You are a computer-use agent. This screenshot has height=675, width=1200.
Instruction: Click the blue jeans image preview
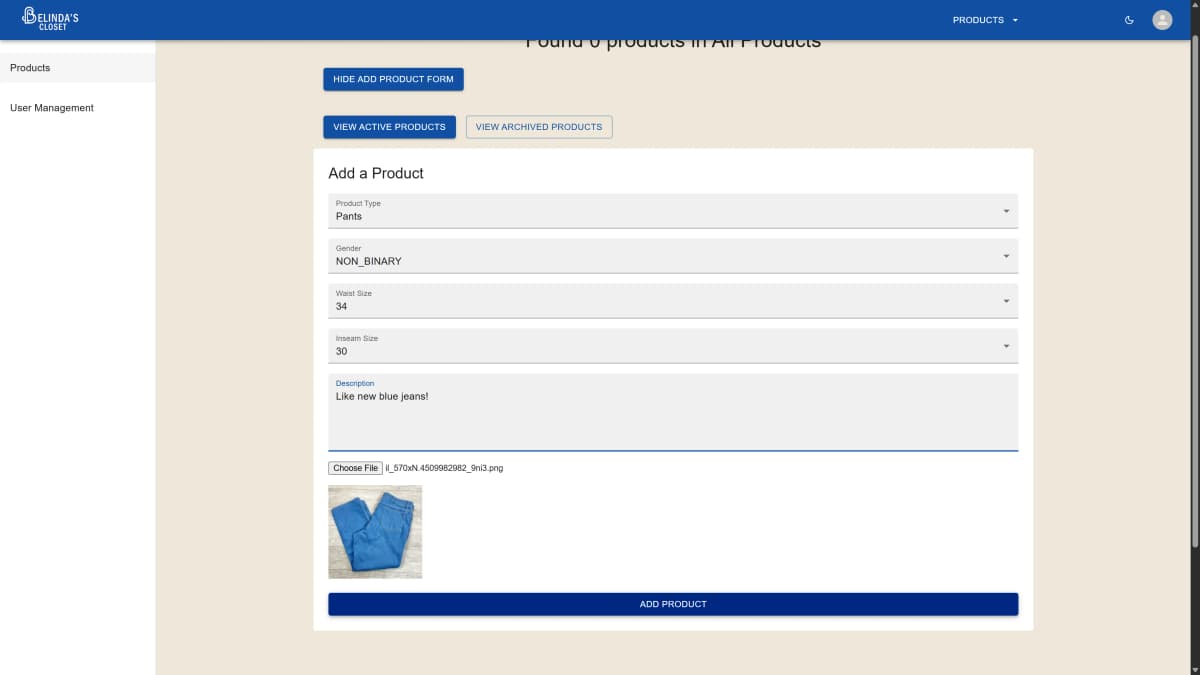[375, 532]
